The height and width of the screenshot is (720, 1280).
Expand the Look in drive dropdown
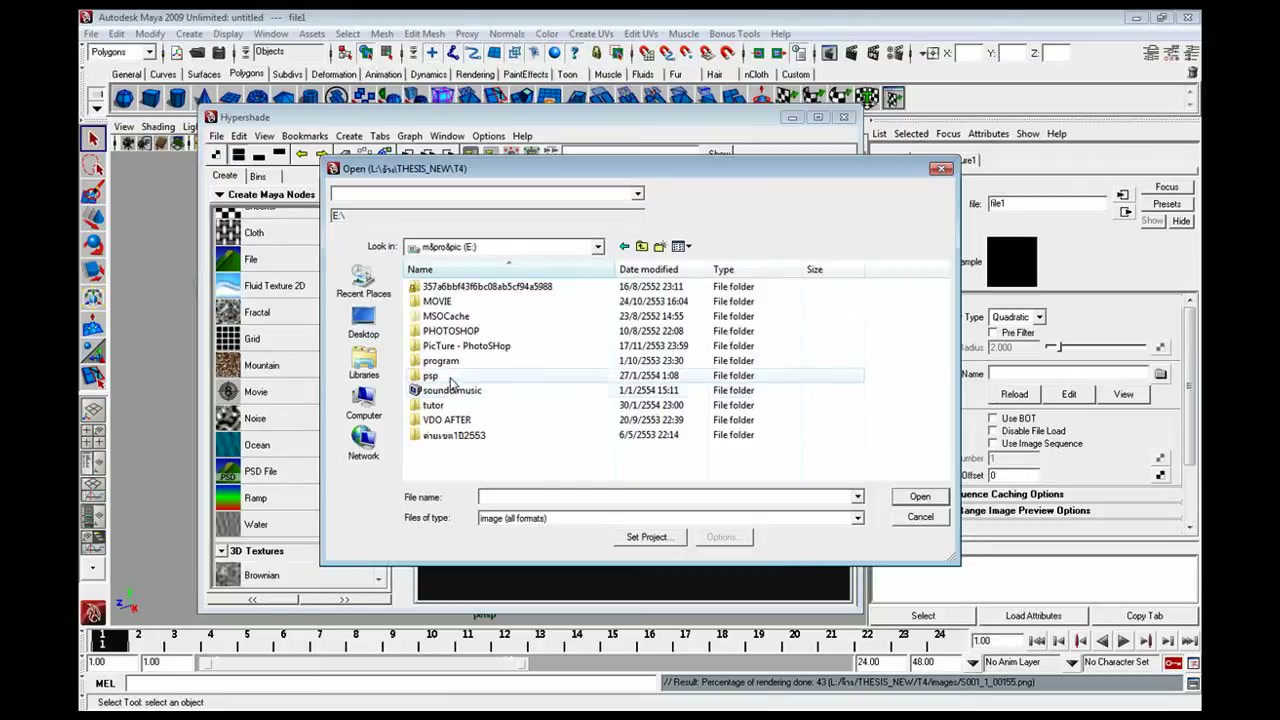click(x=597, y=247)
